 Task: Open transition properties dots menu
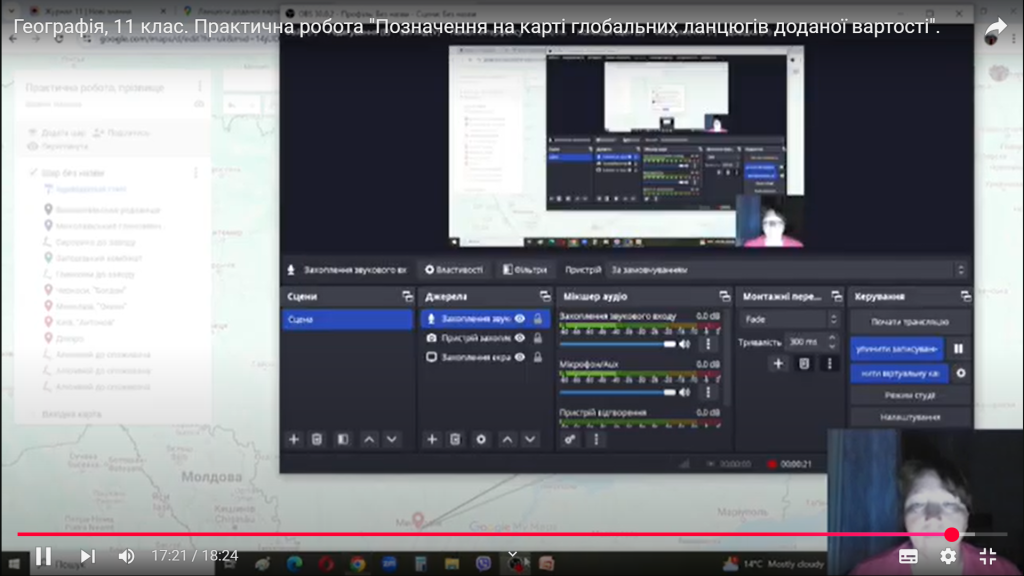pyautogui.click(x=829, y=364)
